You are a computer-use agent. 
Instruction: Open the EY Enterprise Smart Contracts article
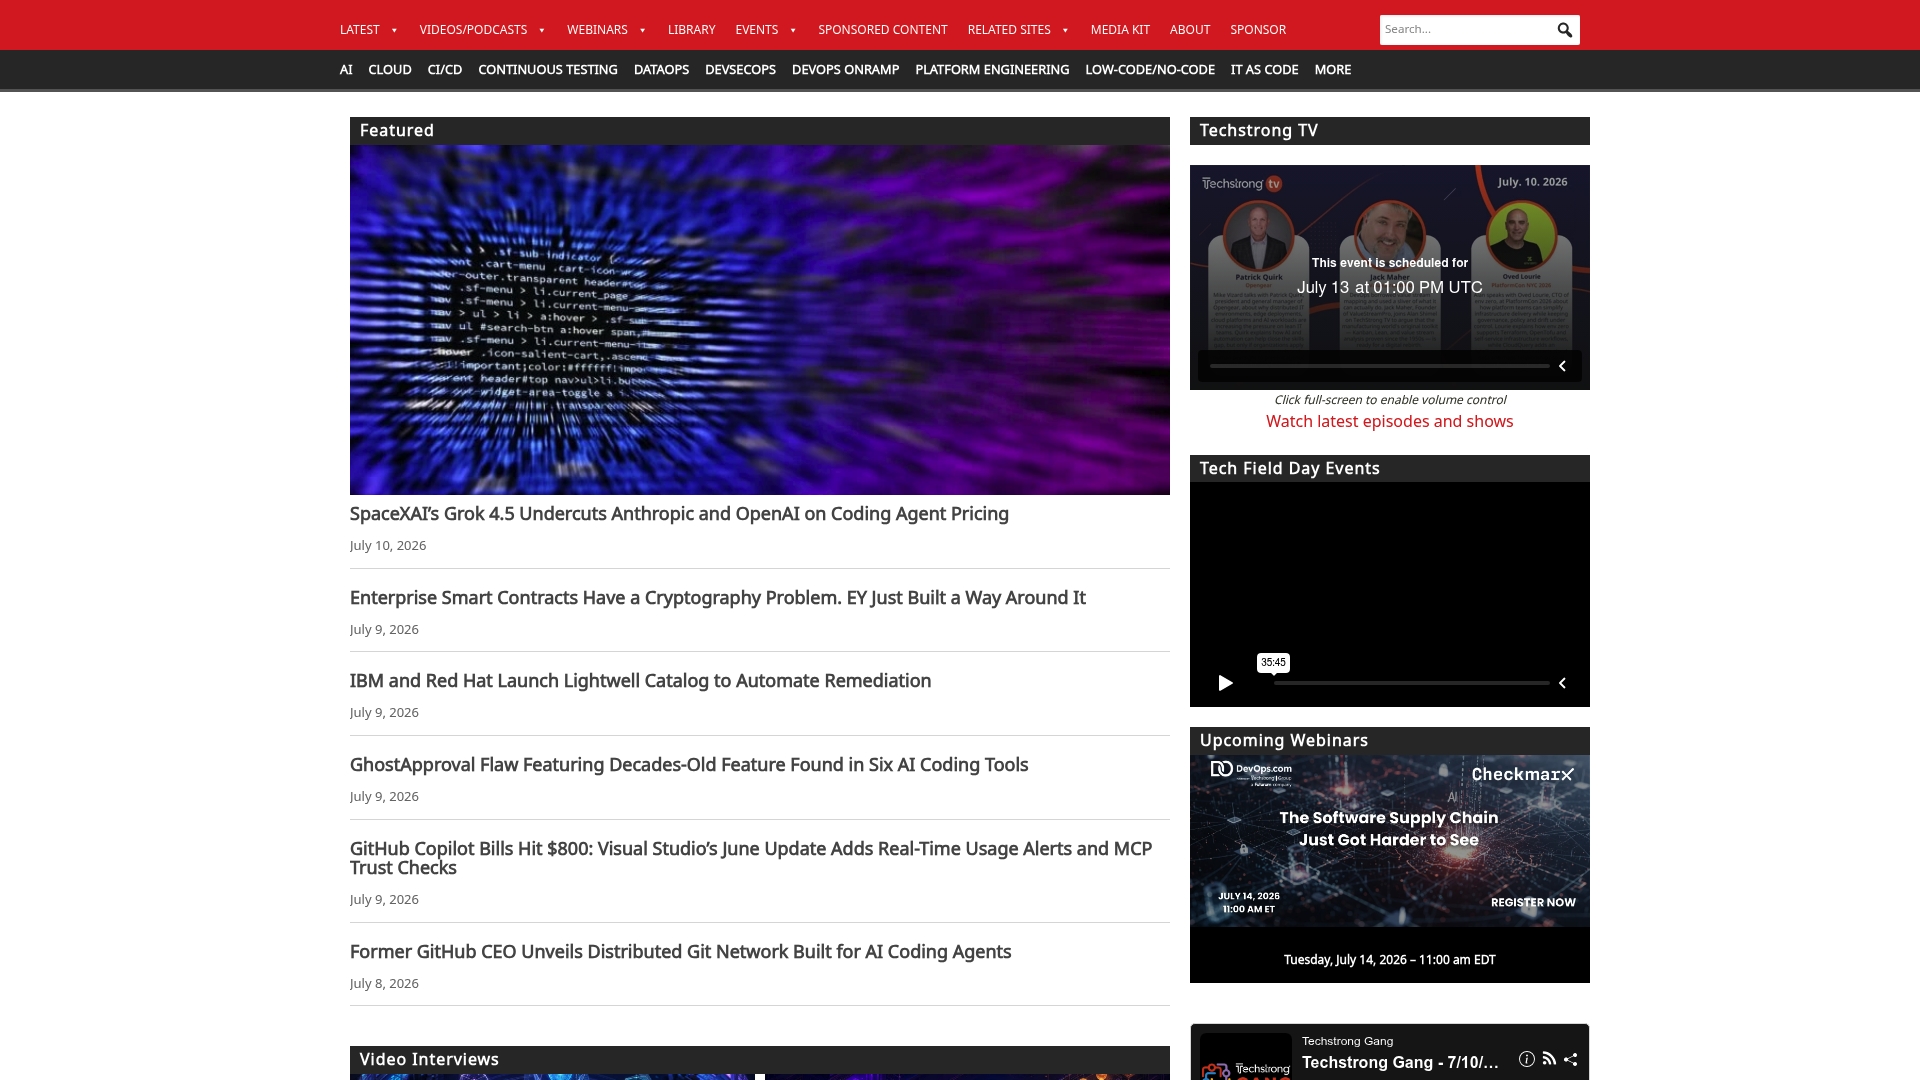717,598
